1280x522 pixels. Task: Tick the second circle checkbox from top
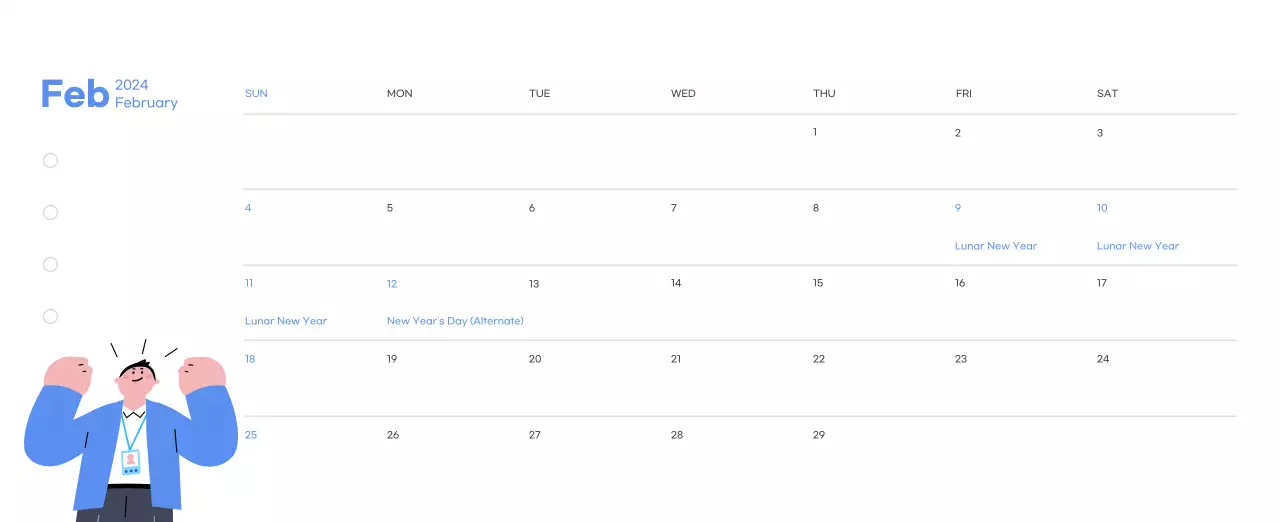point(51,213)
